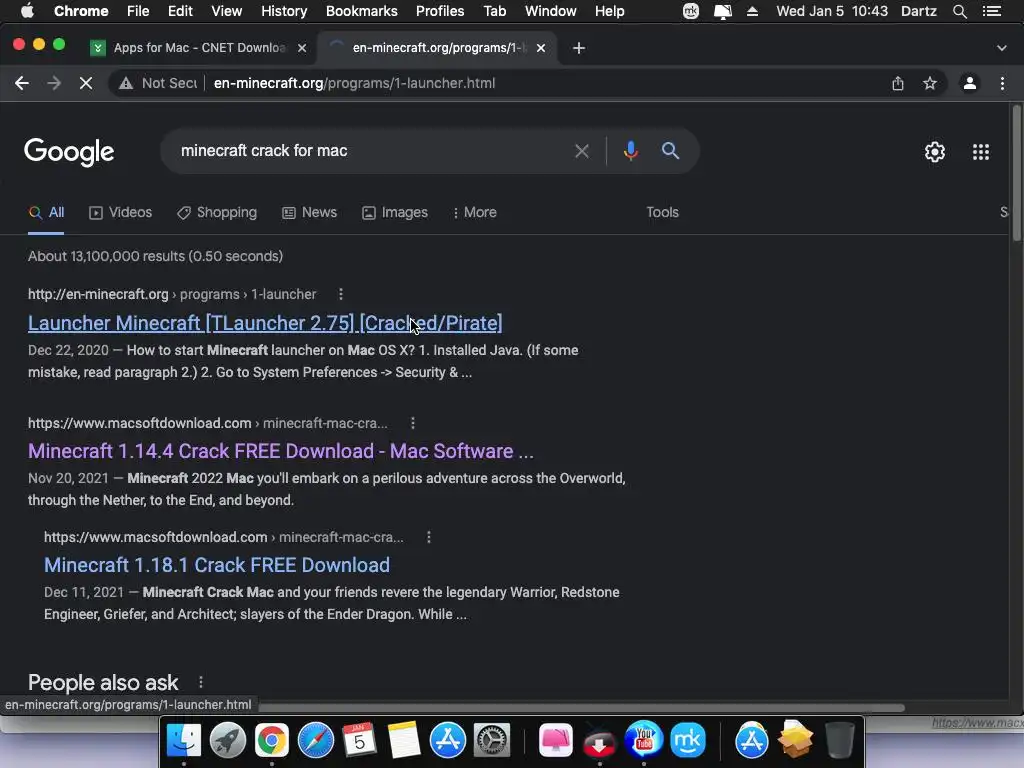Start voice search with microphone
Viewport: 1024px width, 768px height.
click(x=630, y=151)
